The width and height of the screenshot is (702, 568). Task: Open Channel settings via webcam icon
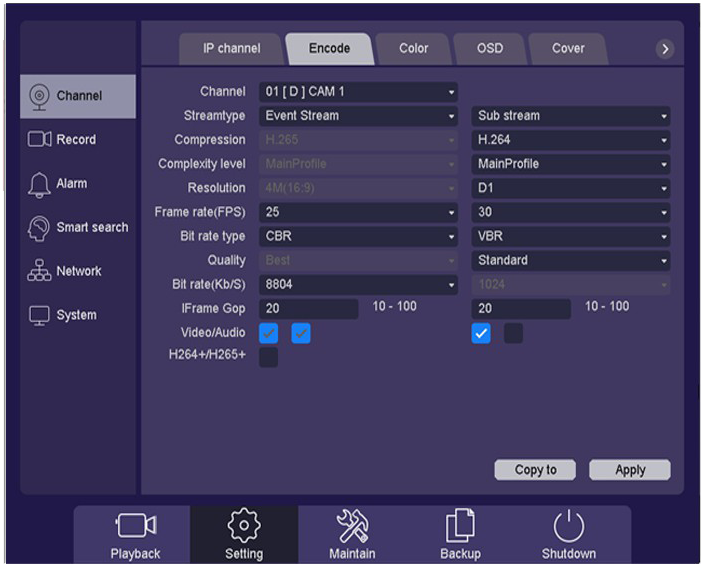tap(39, 97)
